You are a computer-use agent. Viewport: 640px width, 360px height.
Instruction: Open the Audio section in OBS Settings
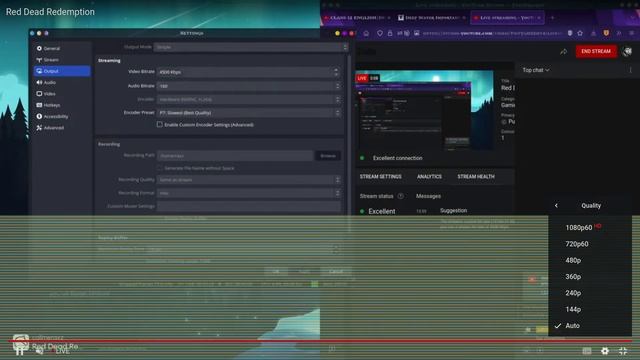pyautogui.click(x=62, y=82)
